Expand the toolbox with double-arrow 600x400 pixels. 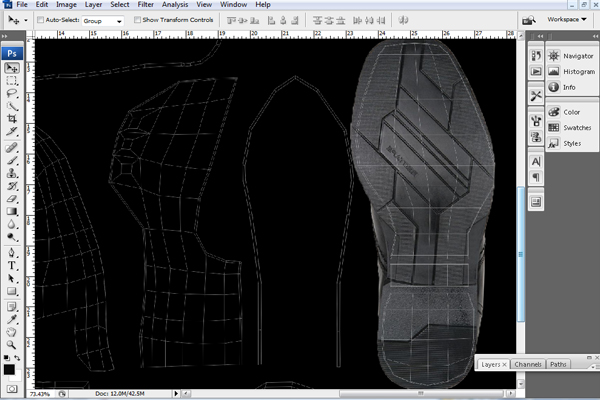5,36
